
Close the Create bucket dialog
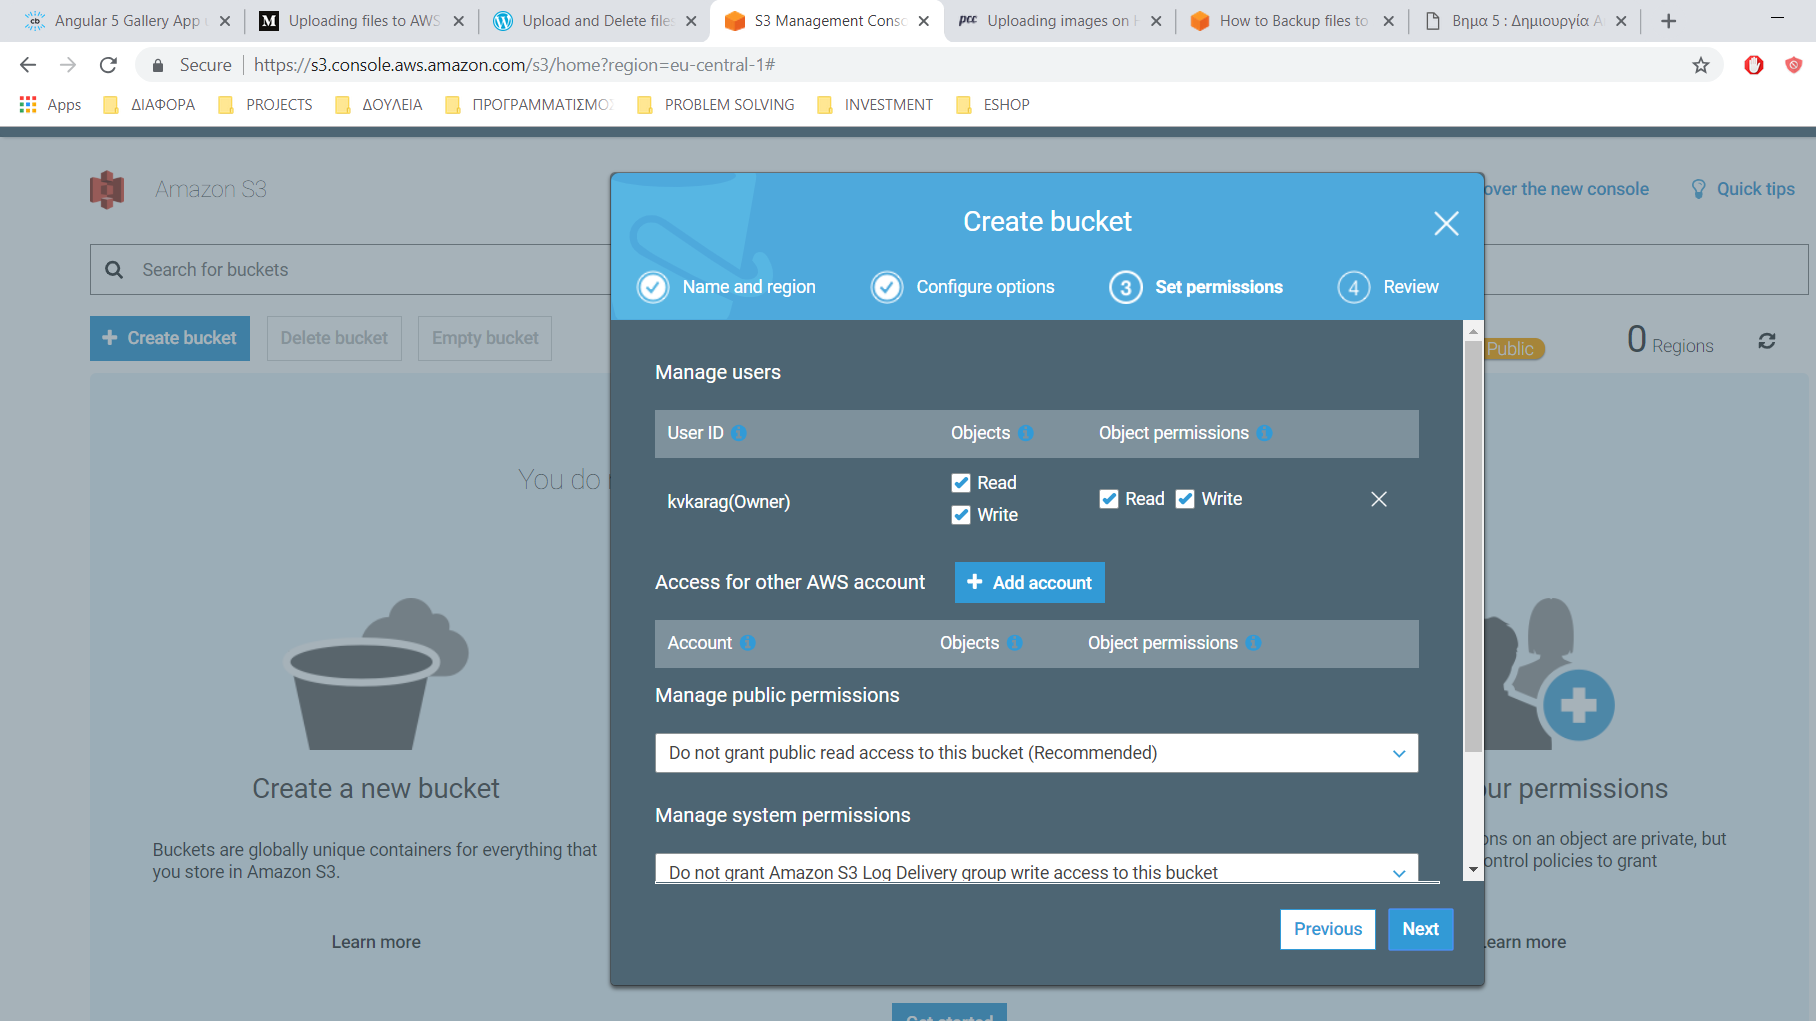coord(1446,223)
